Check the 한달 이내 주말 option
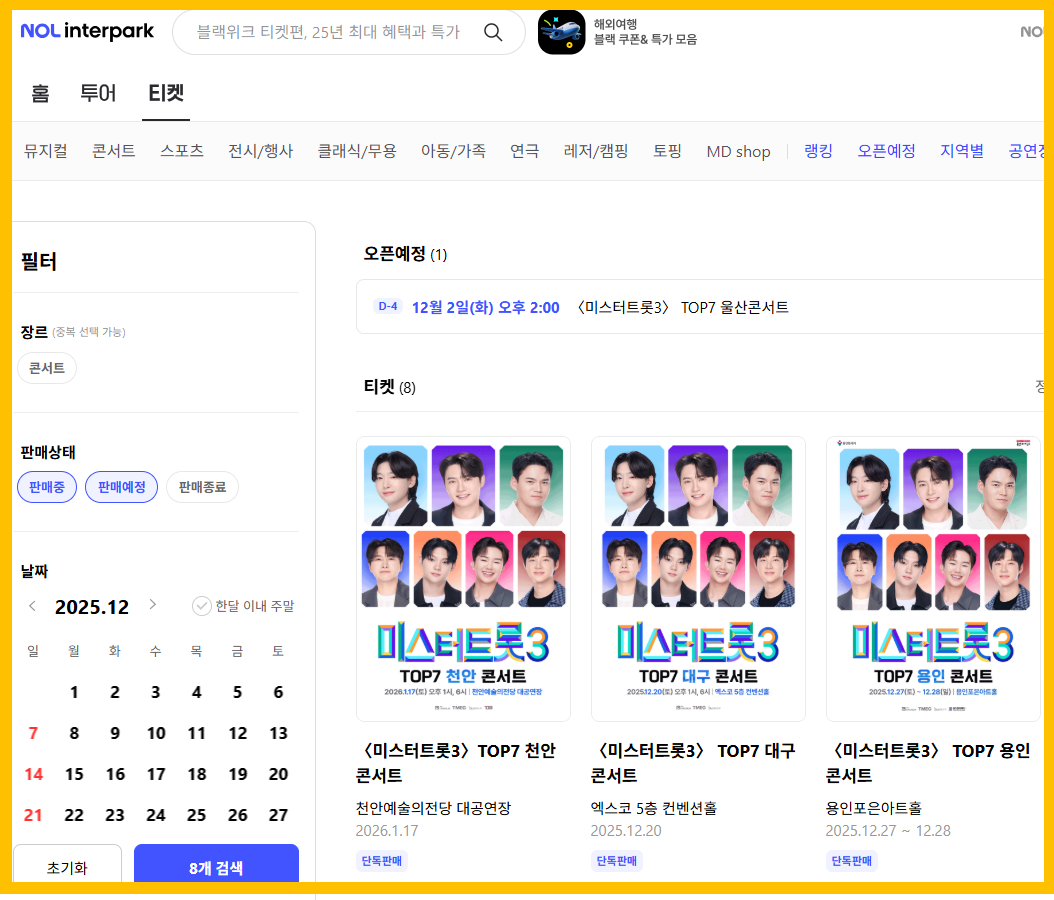Screen dimensions: 1054x900 (243, 606)
